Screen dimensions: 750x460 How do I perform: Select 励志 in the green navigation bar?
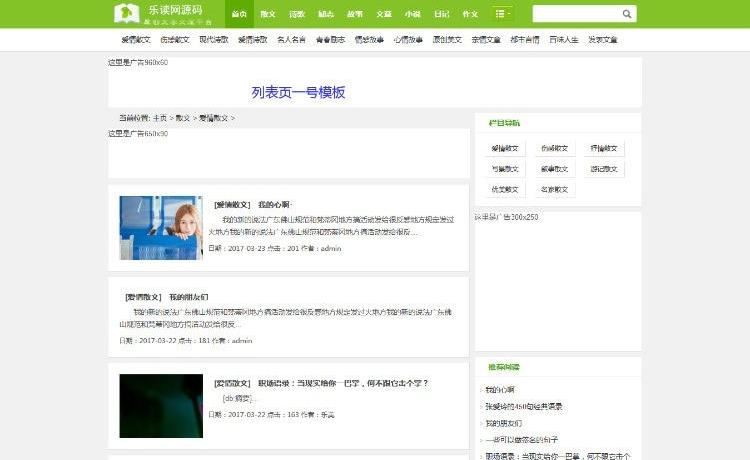coord(326,14)
